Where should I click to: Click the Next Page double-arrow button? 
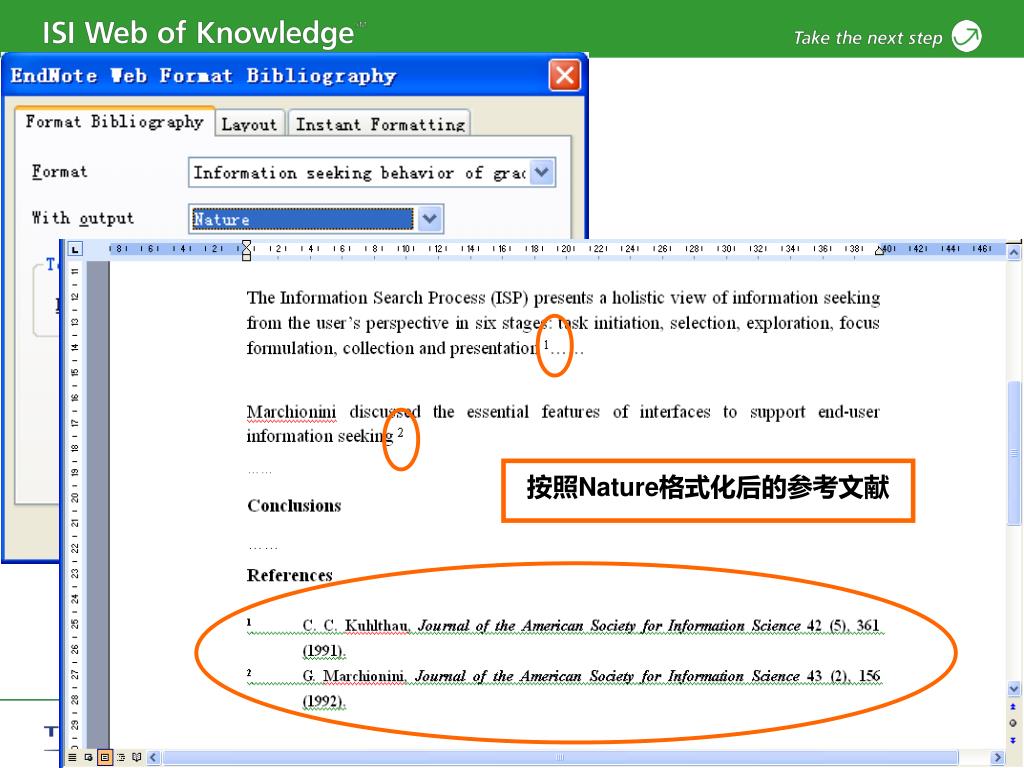(1013, 740)
